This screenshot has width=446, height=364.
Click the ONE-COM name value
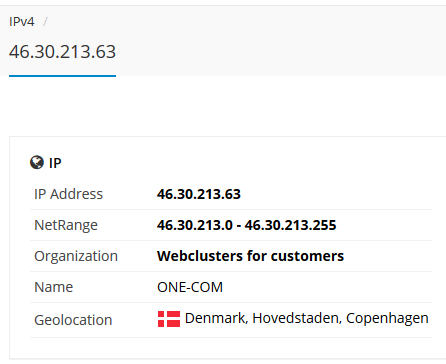pyautogui.click(x=190, y=287)
